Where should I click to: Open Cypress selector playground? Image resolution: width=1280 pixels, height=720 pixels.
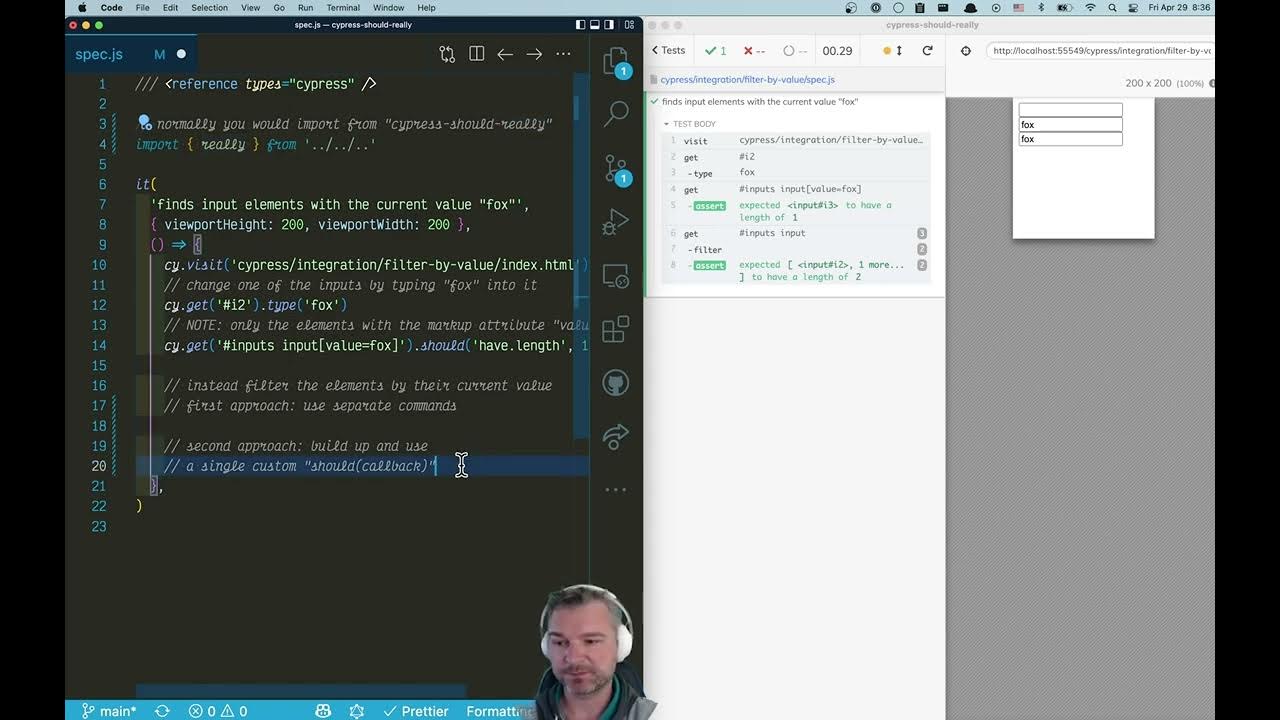tap(965, 50)
